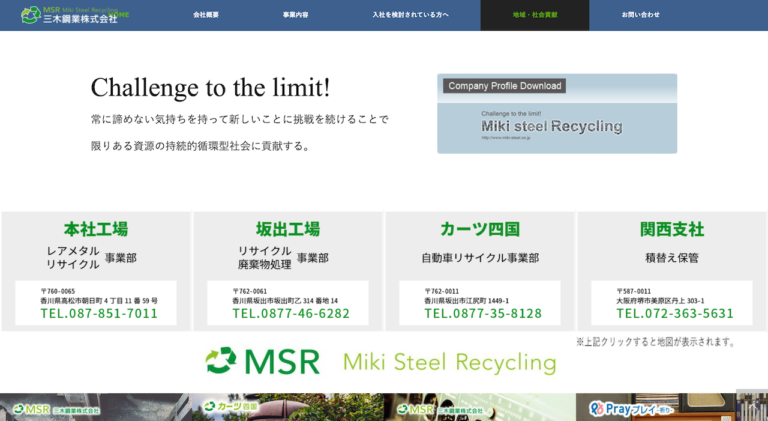Click the Company Profile Download label
Image resolution: width=768 pixels, height=421 pixels.
tap(504, 86)
